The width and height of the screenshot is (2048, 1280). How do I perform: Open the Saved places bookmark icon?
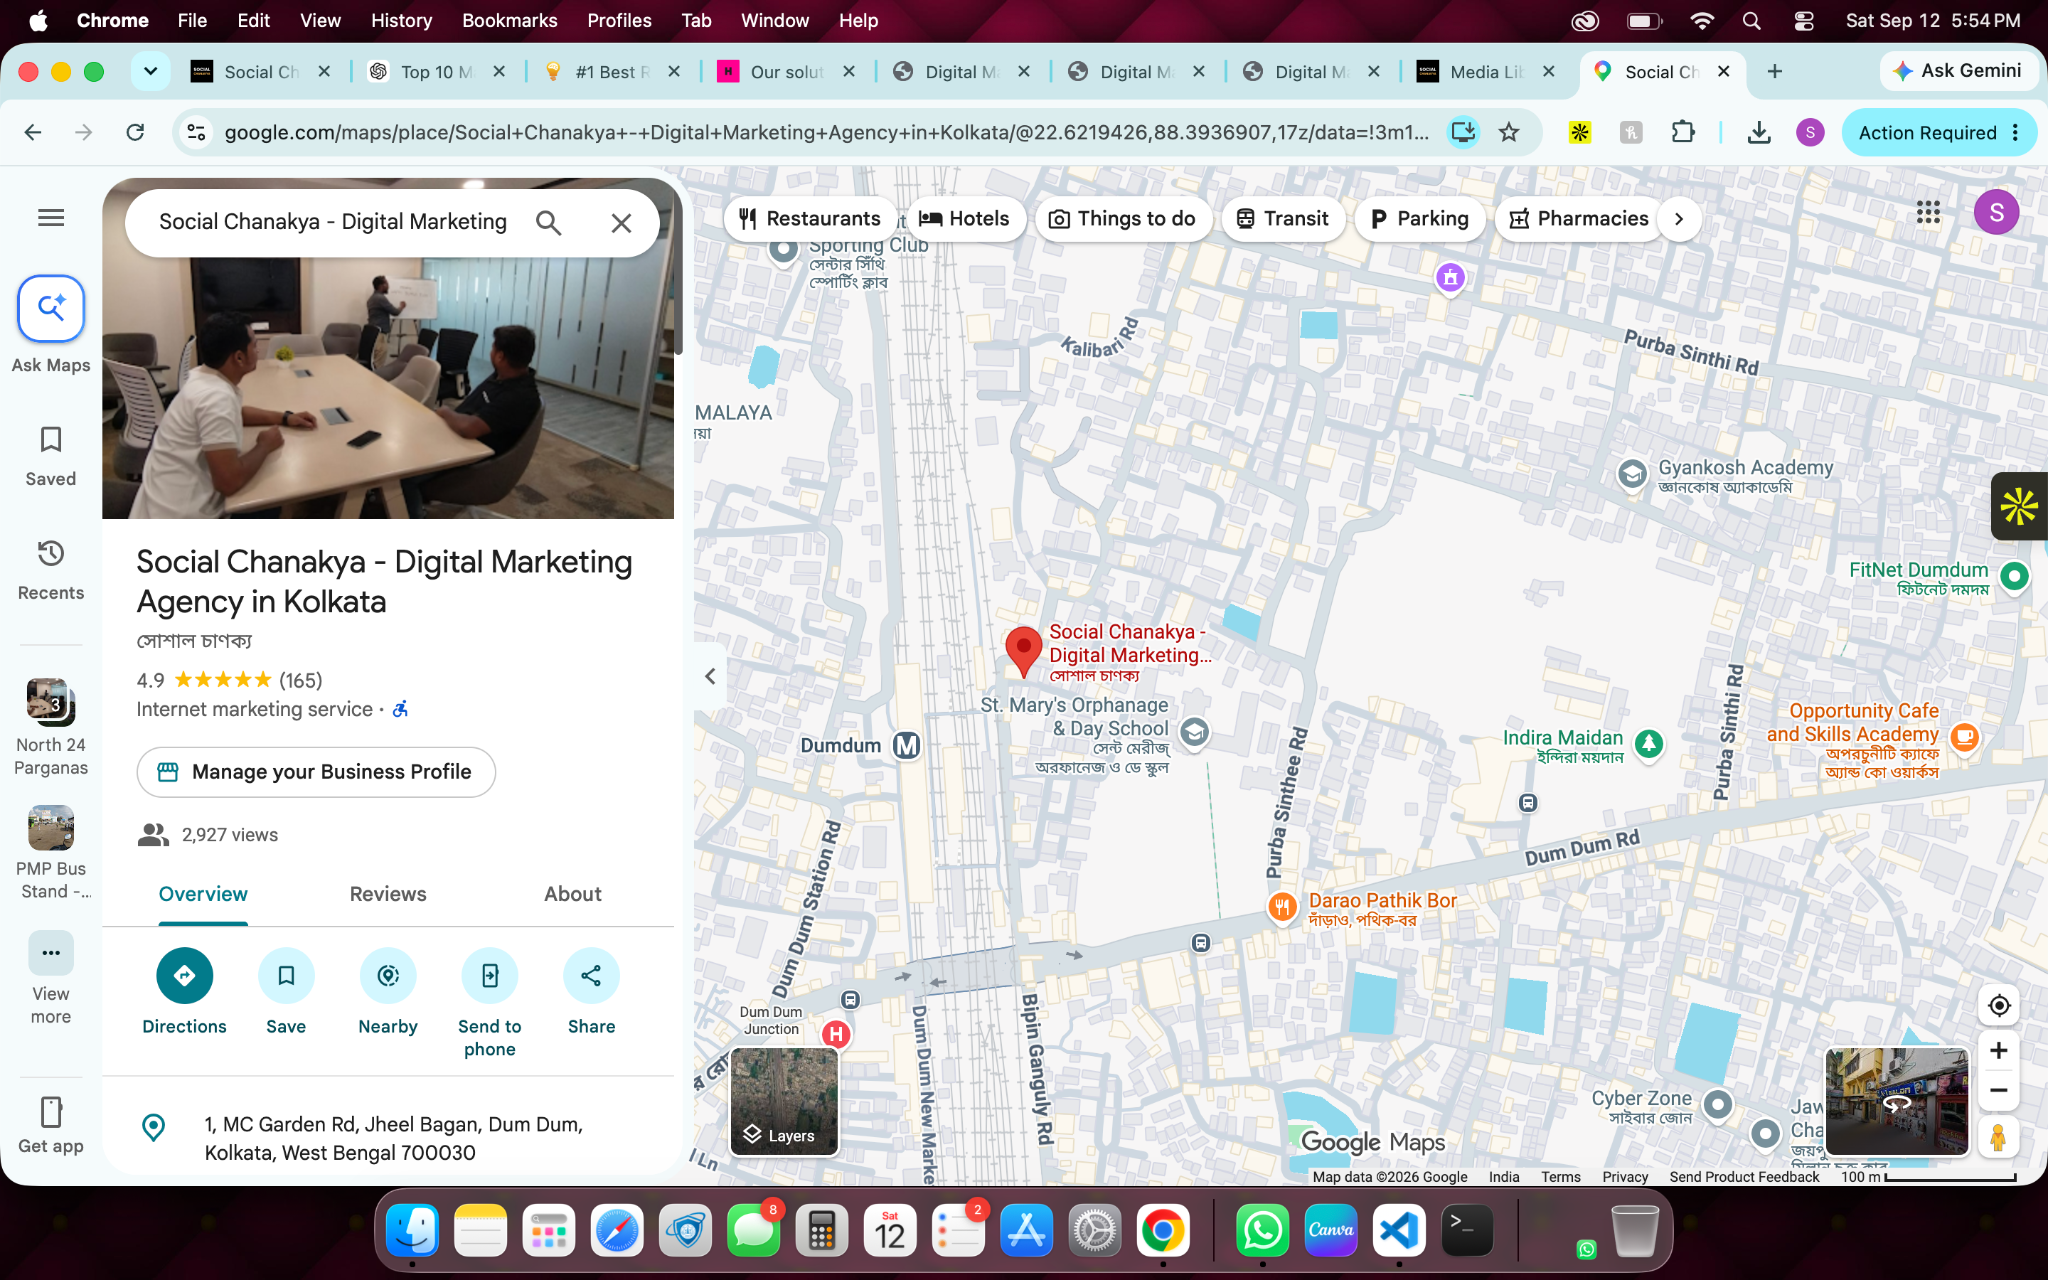51,439
